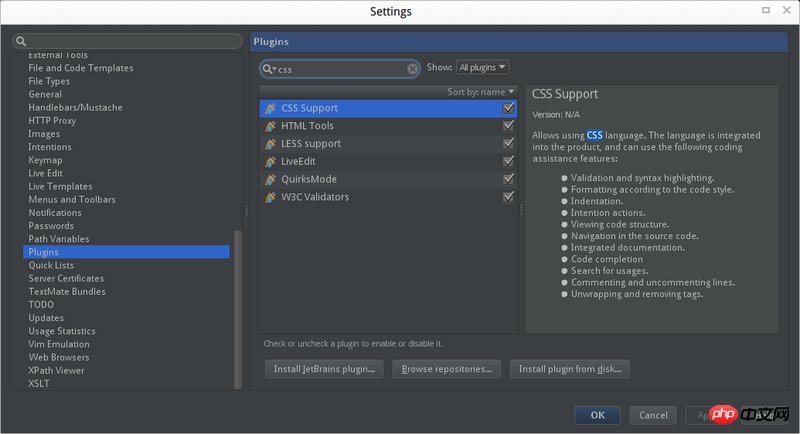Viewport: 800px width, 434px height.
Task: Select Images in settings list
Action: tap(44, 134)
